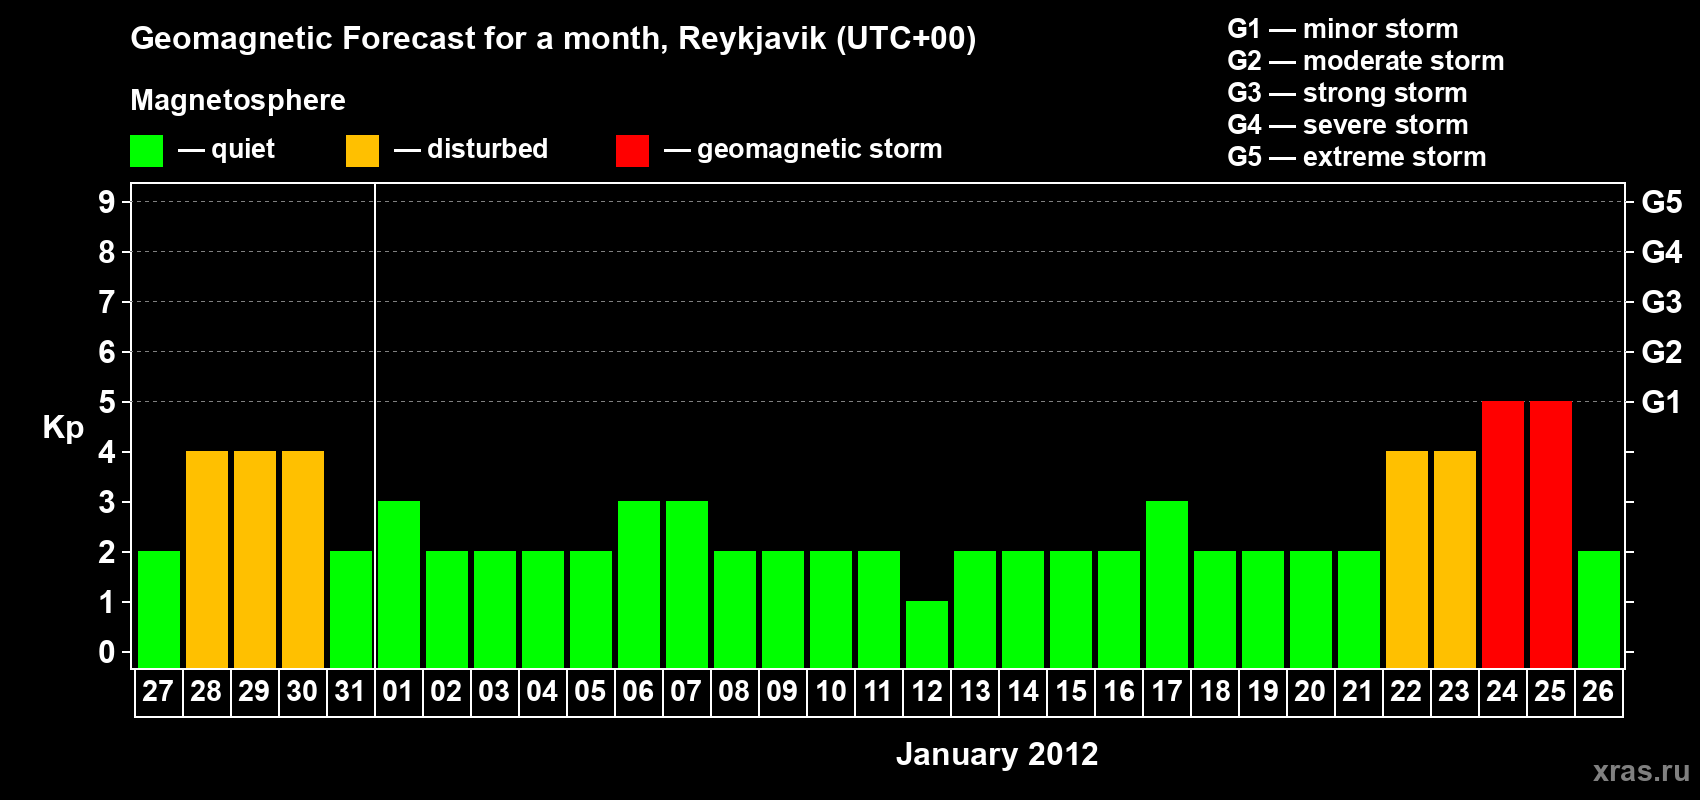The height and width of the screenshot is (800, 1700).
Task: Click the orange disturbed legend swatch
Action: (362, 151)
